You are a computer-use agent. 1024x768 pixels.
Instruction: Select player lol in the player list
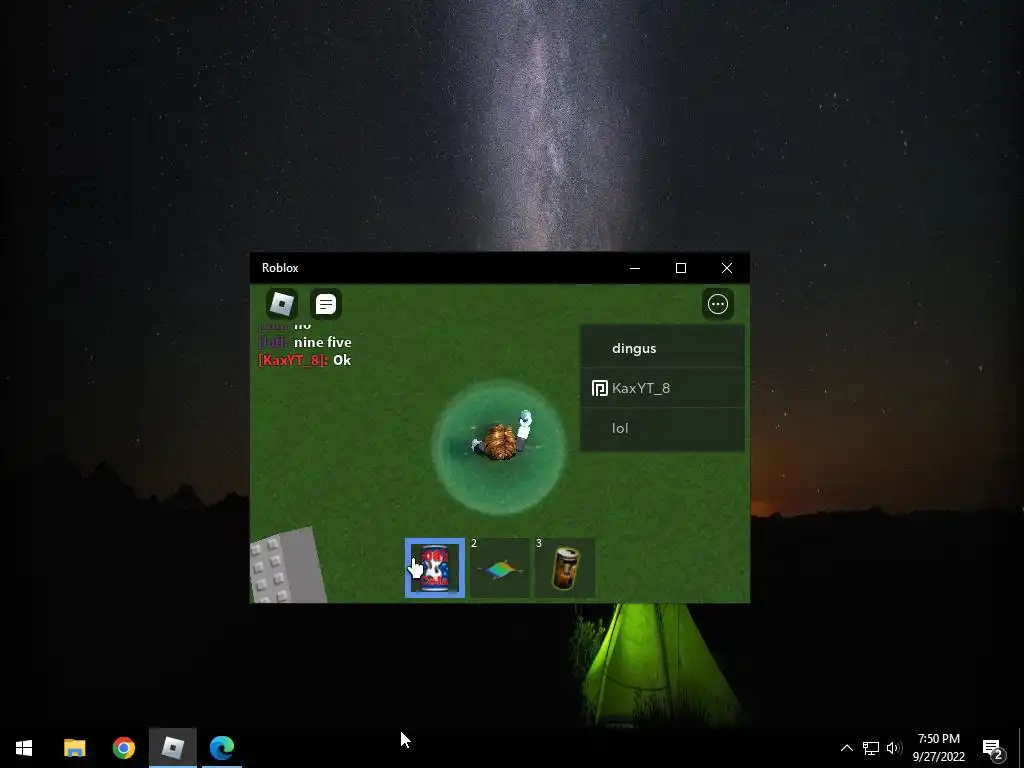click(x=662, y=428)
